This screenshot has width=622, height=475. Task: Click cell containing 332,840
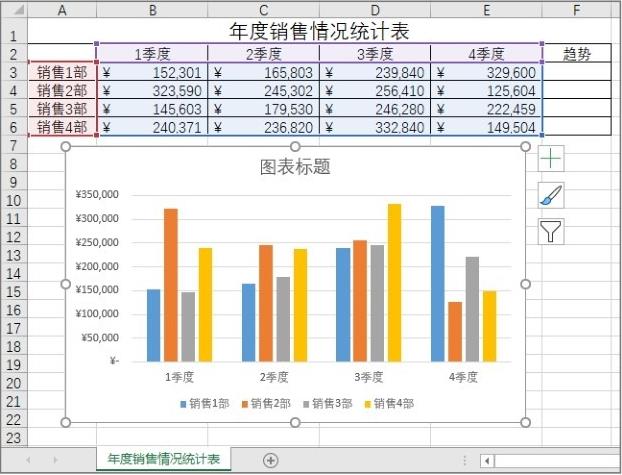coord(375,127)
